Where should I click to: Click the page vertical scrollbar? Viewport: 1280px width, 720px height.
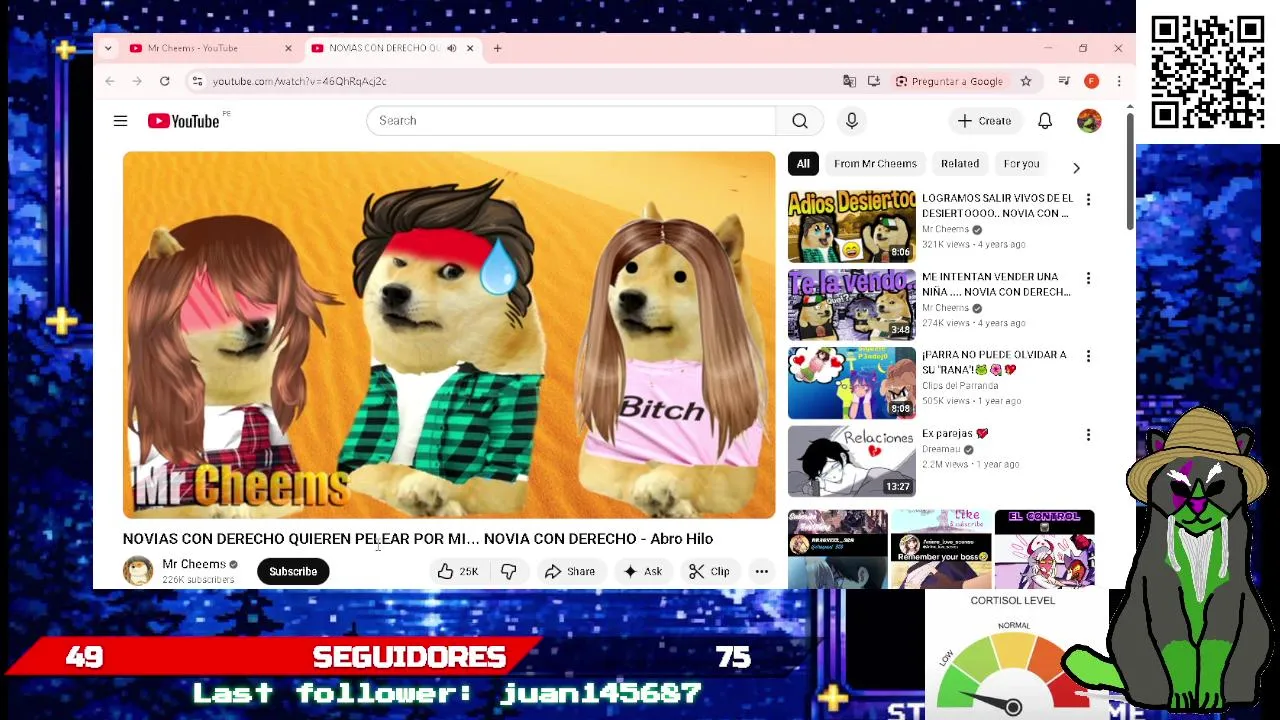click(1130, 170)
